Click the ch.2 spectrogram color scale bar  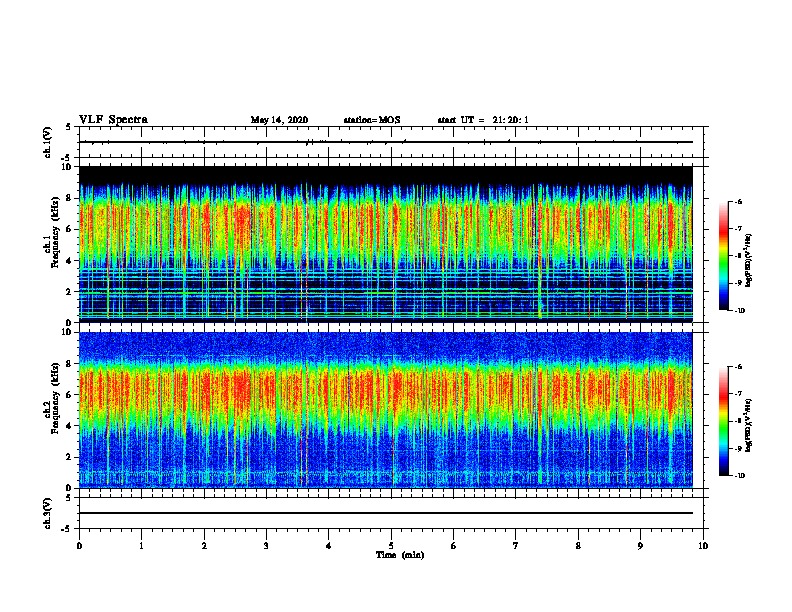pos(723,421)
